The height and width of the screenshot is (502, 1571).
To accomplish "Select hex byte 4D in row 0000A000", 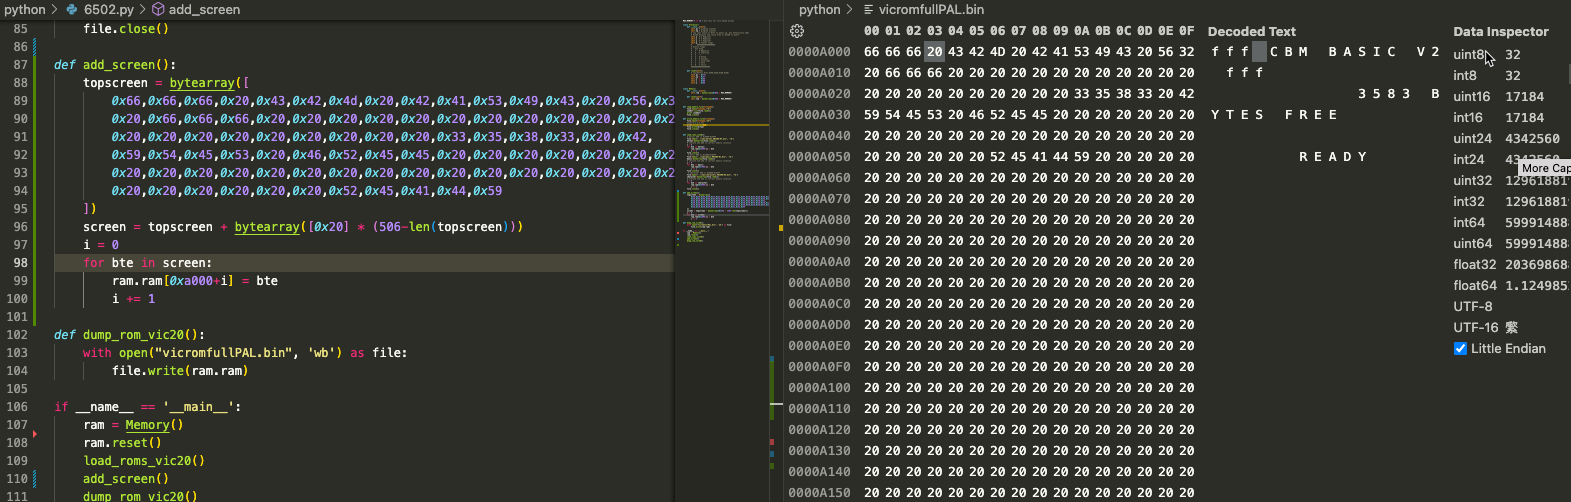I will coord(997,52).
